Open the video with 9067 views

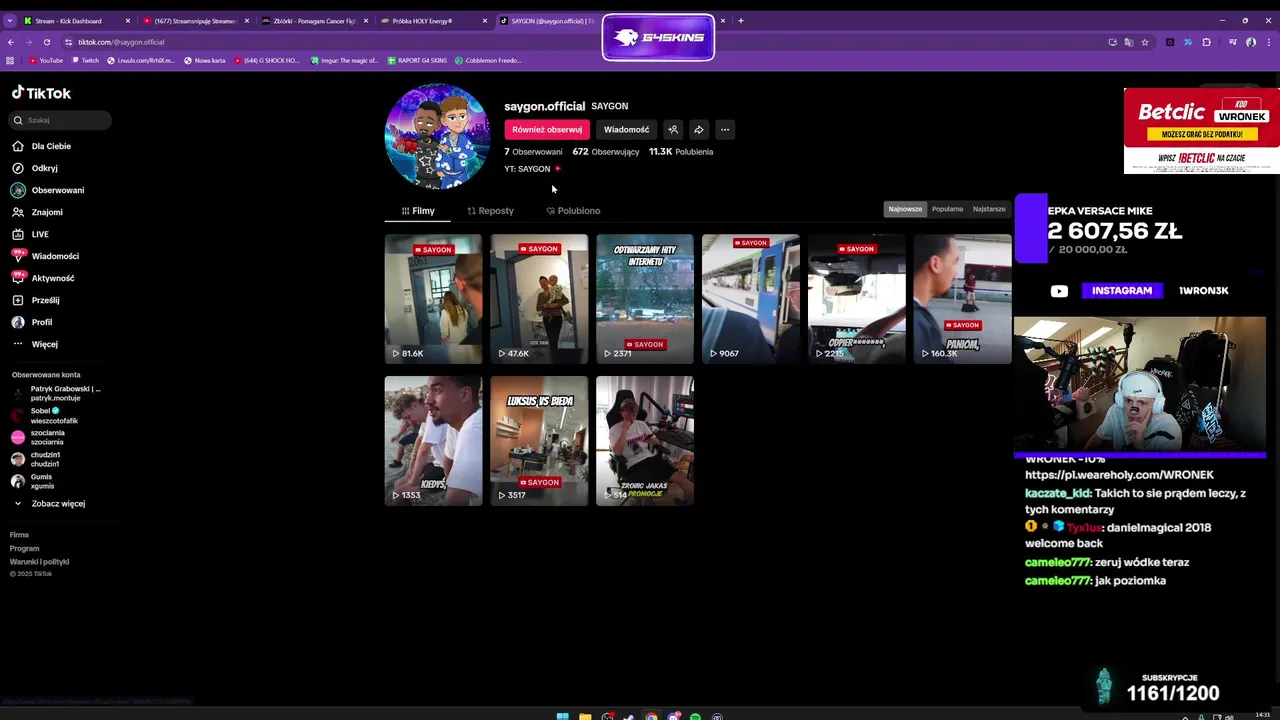(x=751, y=298)
